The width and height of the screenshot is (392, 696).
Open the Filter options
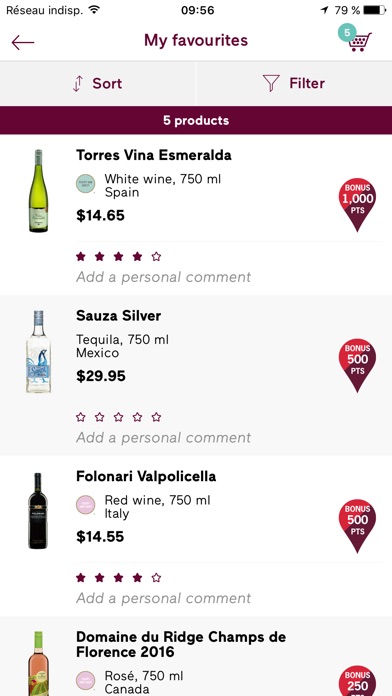(x=294, y=83)
